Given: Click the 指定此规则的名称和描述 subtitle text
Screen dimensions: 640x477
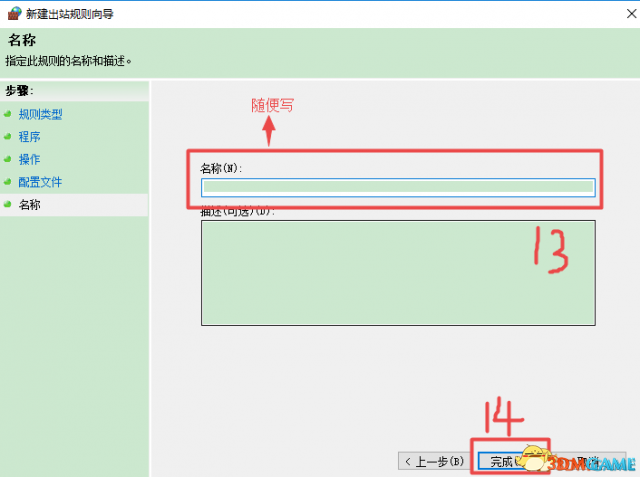Looking at the screenshot, I should 68,61.
